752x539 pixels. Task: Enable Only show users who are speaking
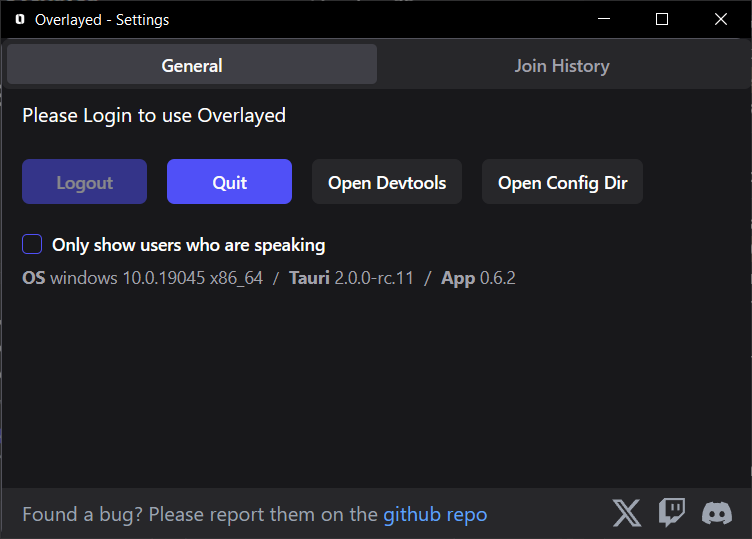32,244
